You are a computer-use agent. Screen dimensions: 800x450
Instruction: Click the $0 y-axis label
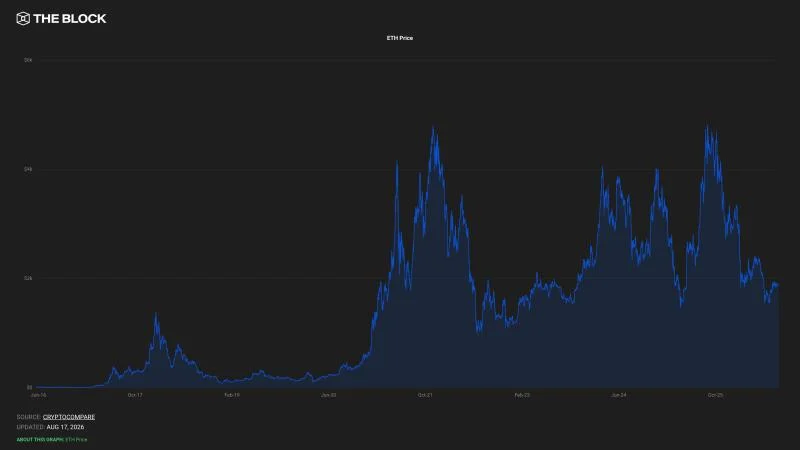point(29,387)
